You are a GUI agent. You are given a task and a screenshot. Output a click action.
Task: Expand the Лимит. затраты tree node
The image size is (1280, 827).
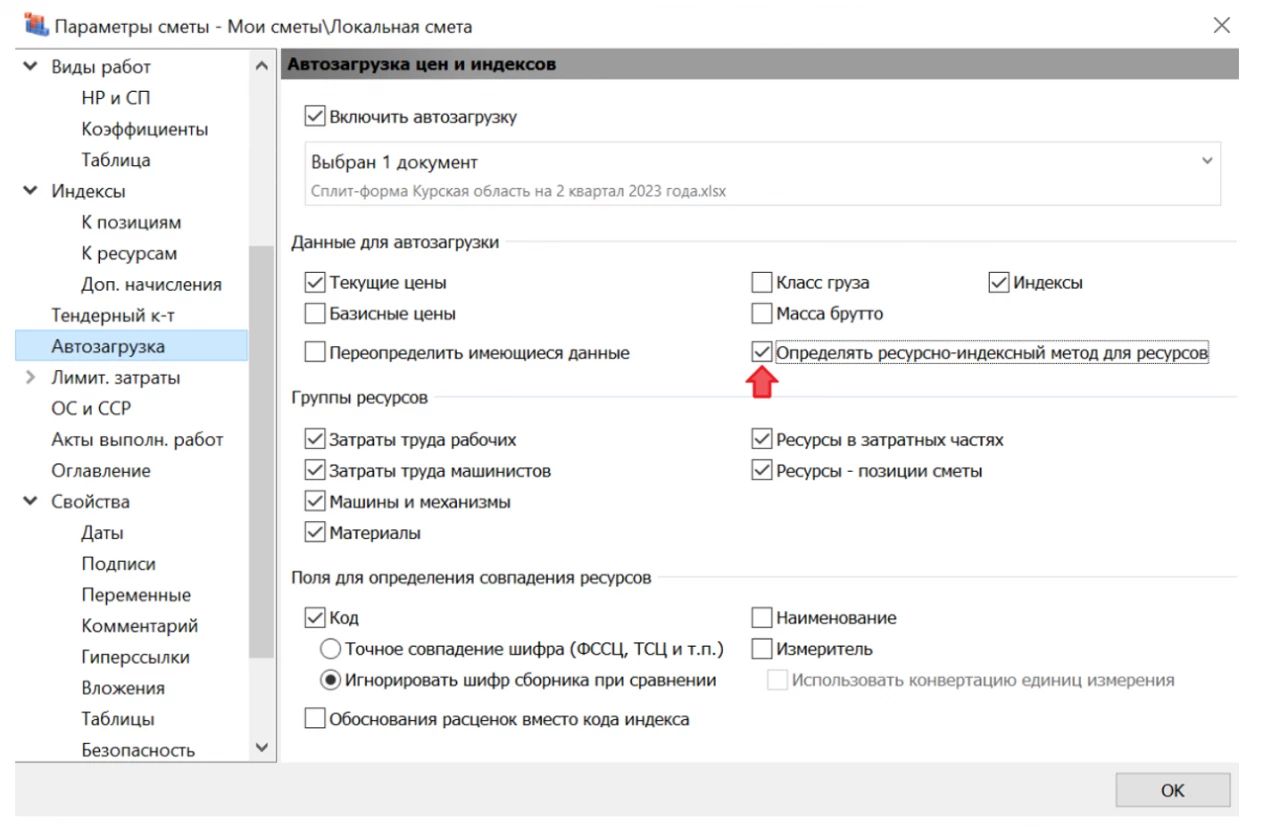(x=31, y=378)
